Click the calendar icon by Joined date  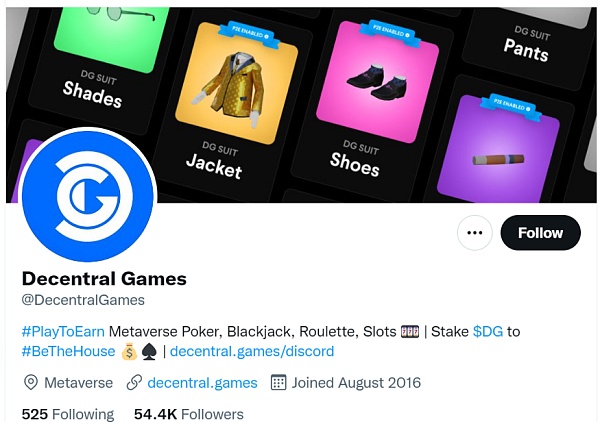tap(278, 383)
